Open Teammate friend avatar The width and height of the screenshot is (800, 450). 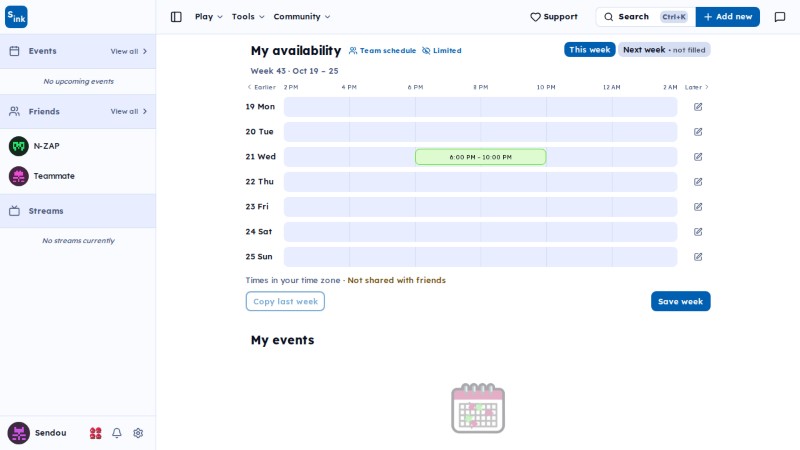[19, 176]
